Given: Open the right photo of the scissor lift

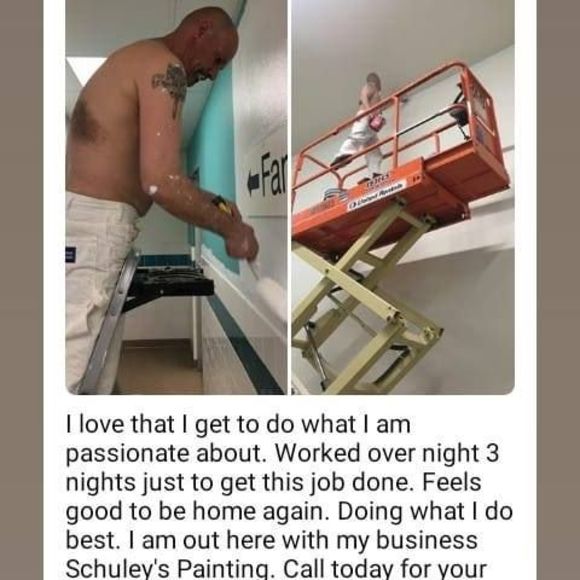Looking at the screenshot, I should [x=403, y=197].
